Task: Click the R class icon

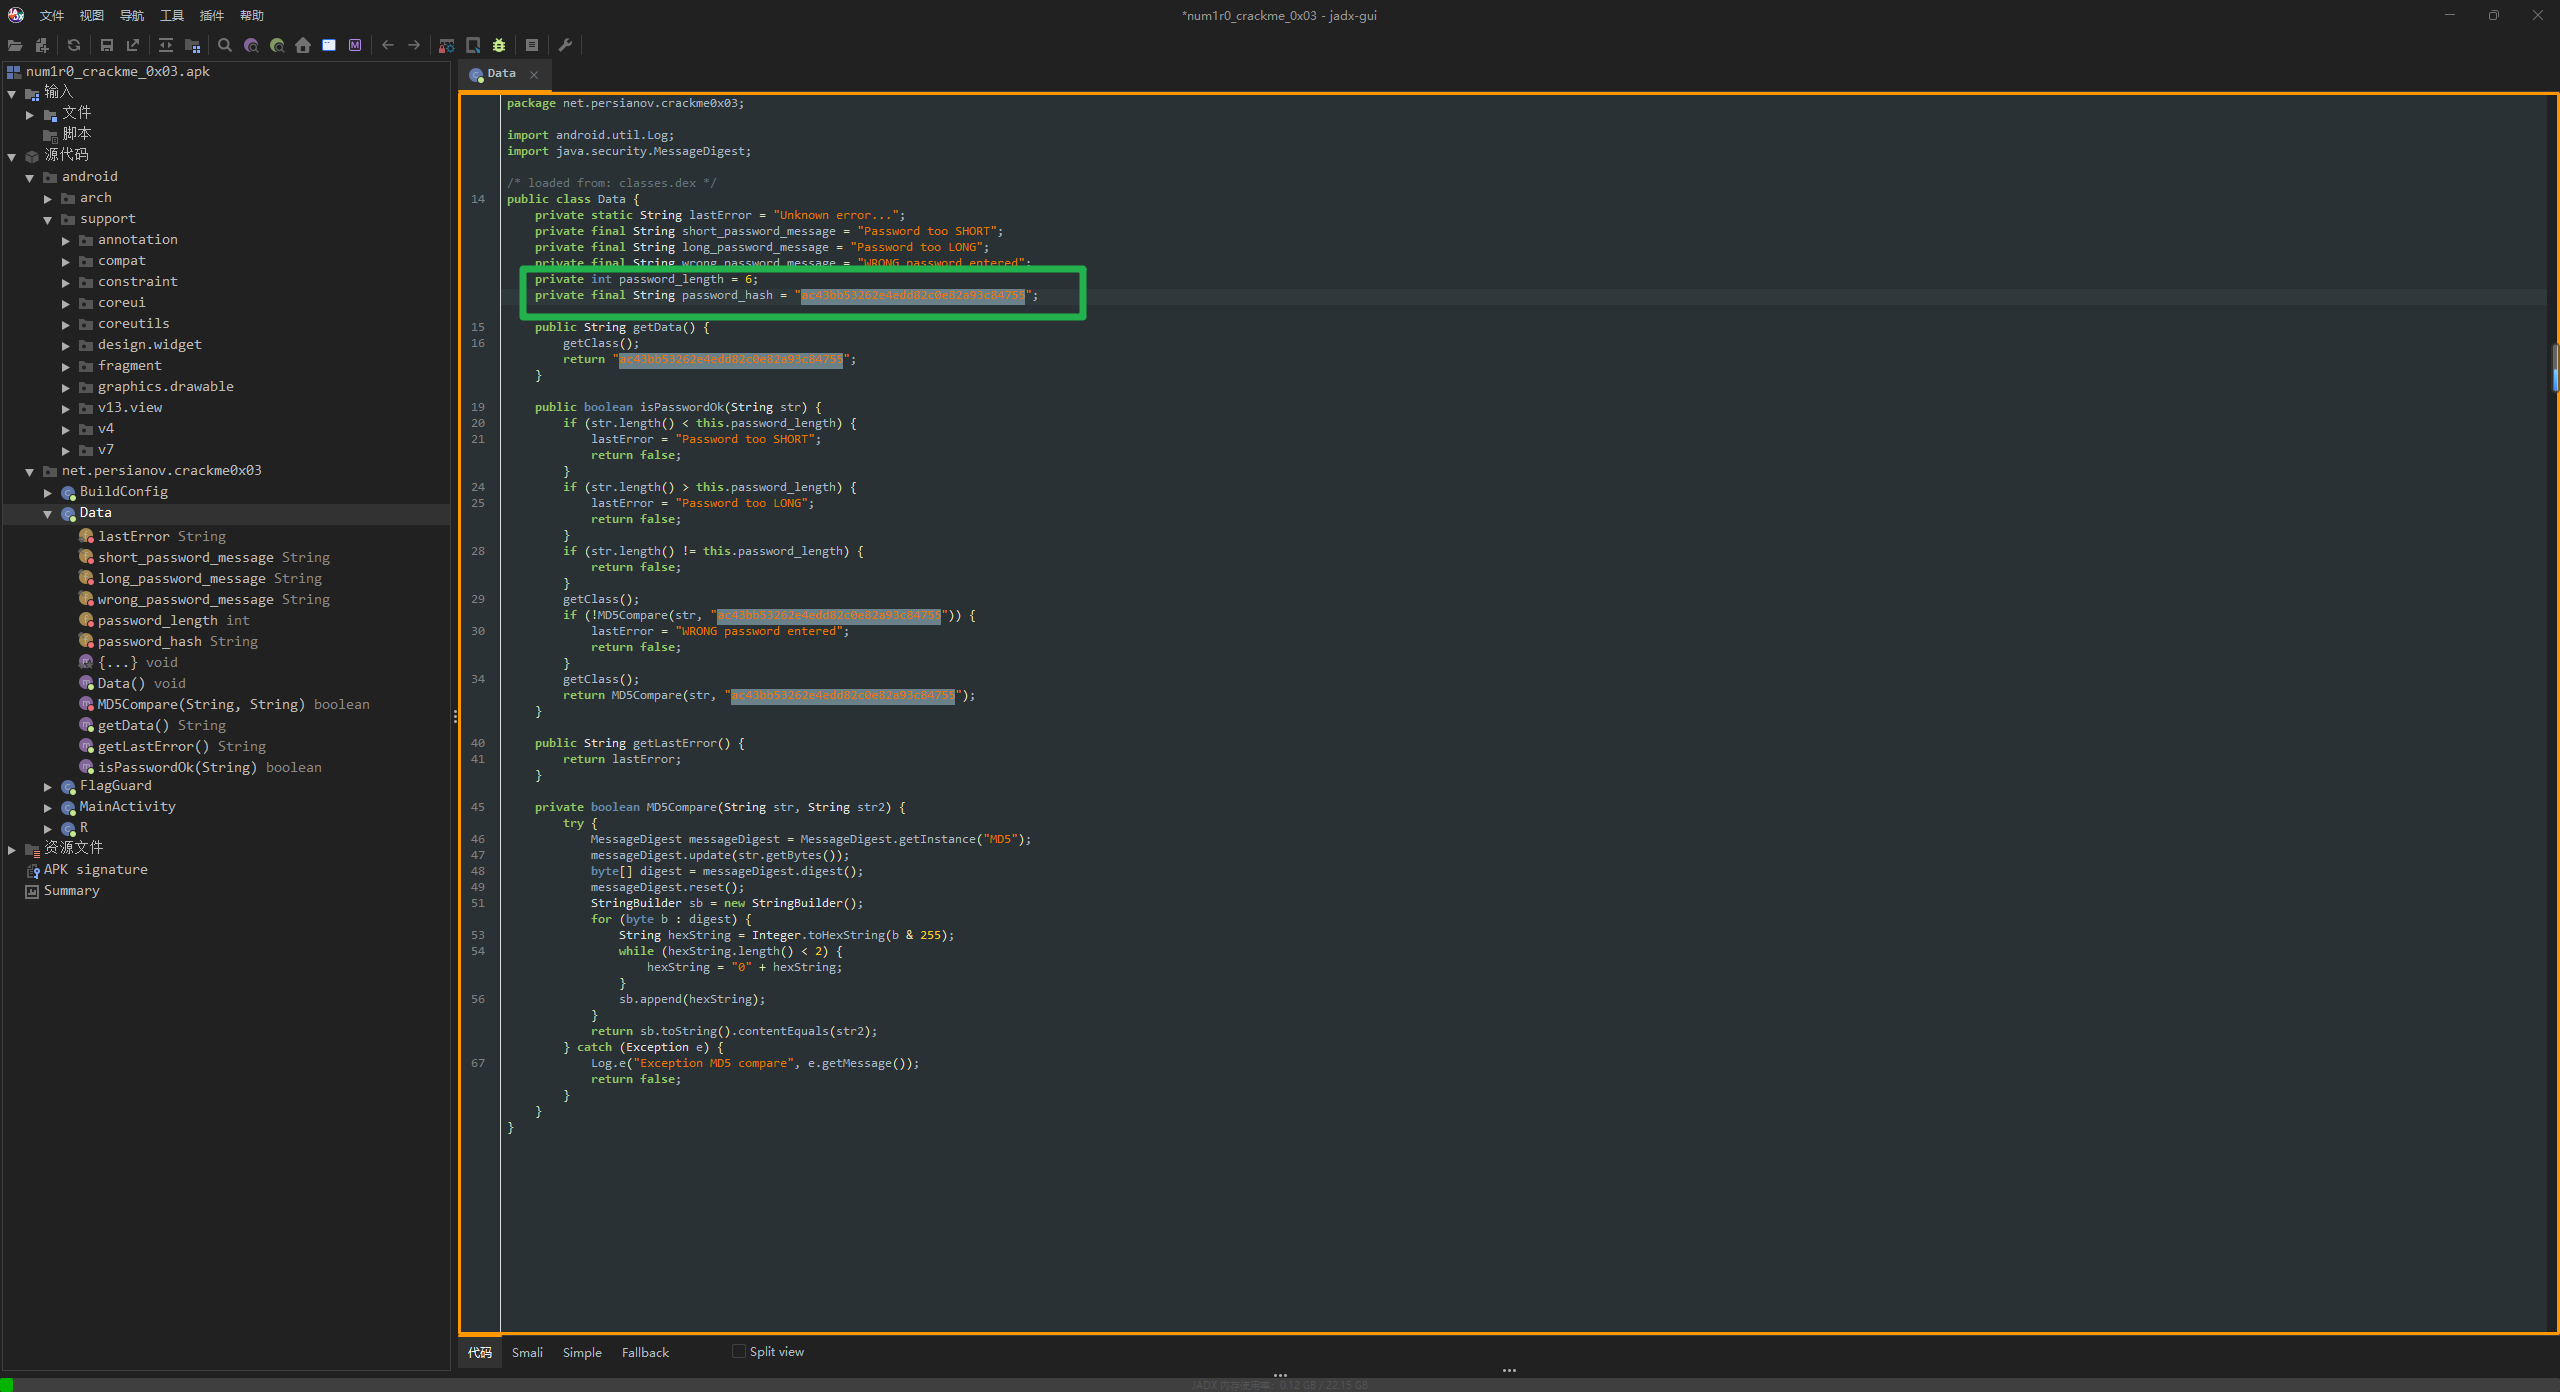Action: [69, 829]
